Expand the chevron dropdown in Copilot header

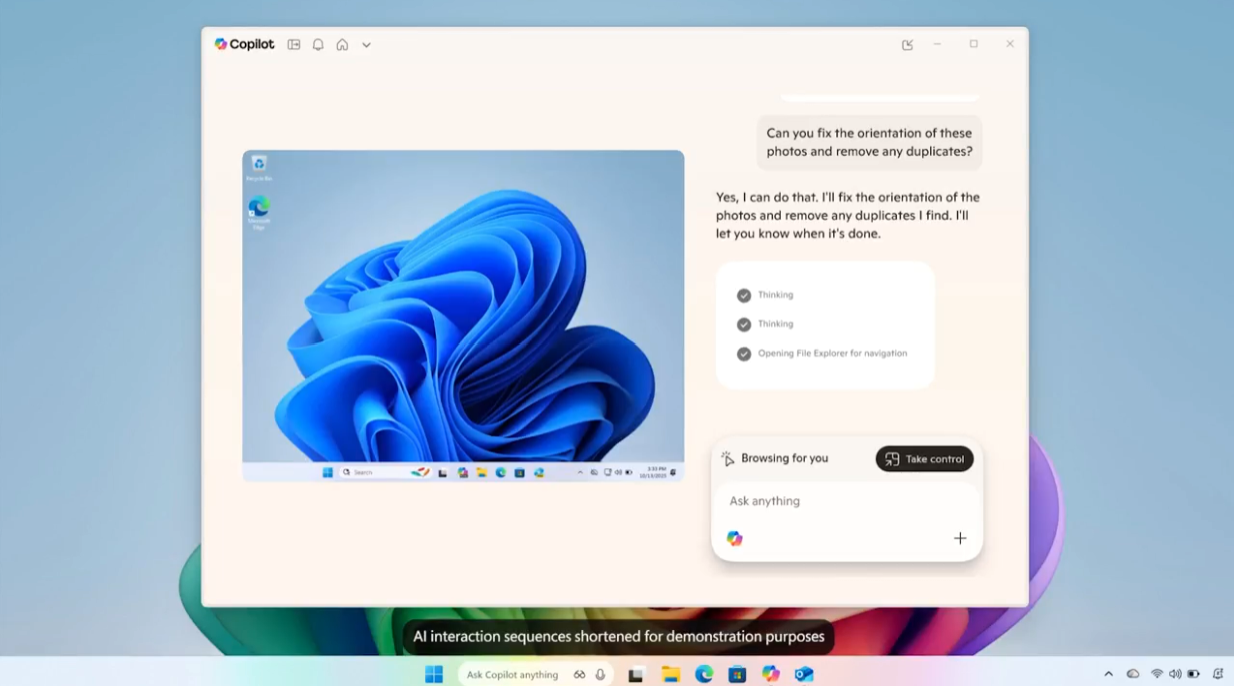coord(366,45)
